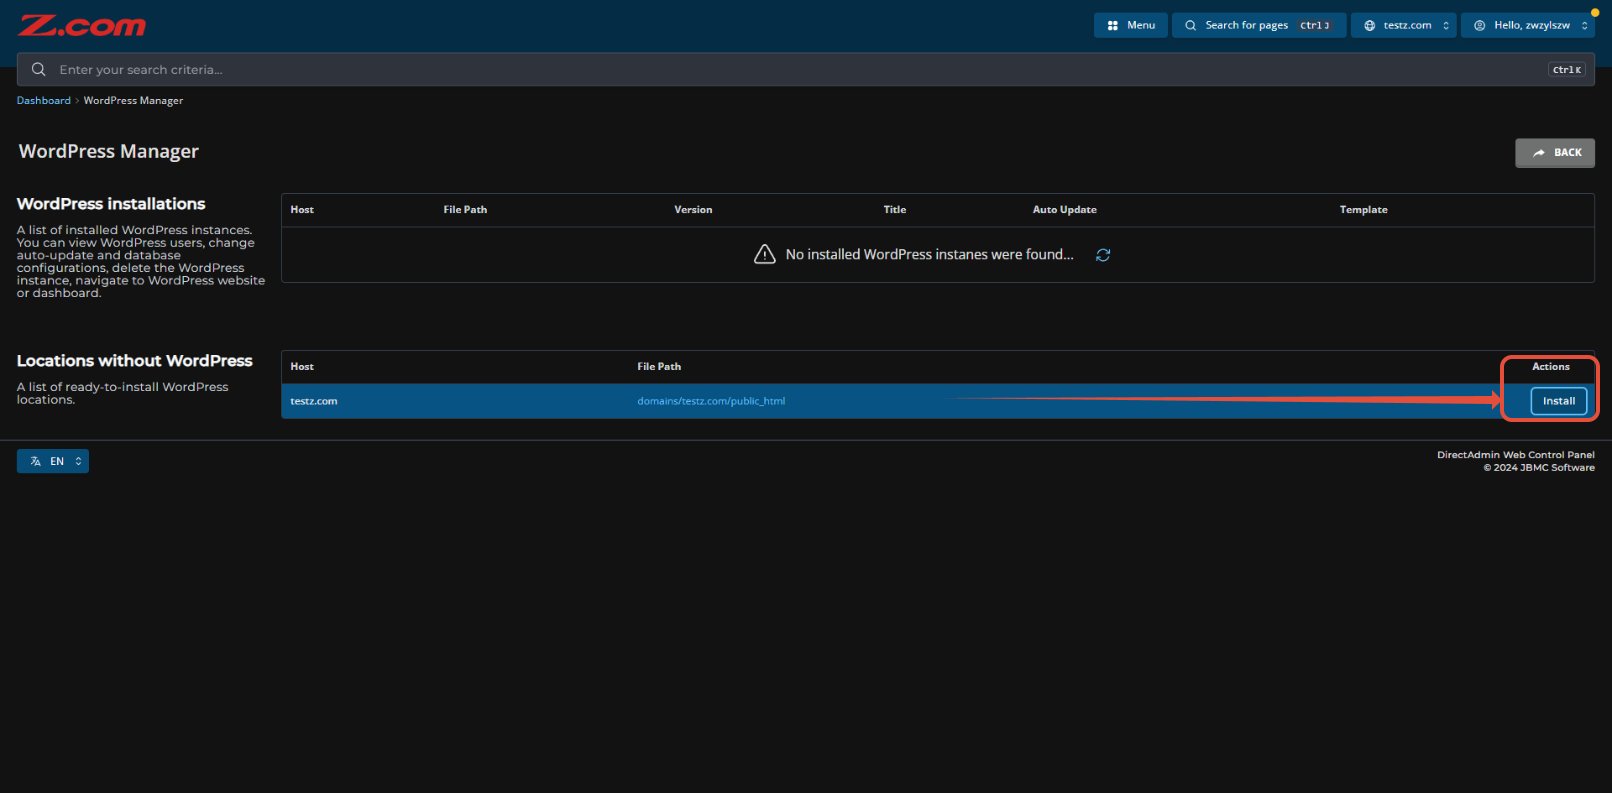Click the BACK button
The width and height of the screenshot is (1612, 793).
point(1554,153)
